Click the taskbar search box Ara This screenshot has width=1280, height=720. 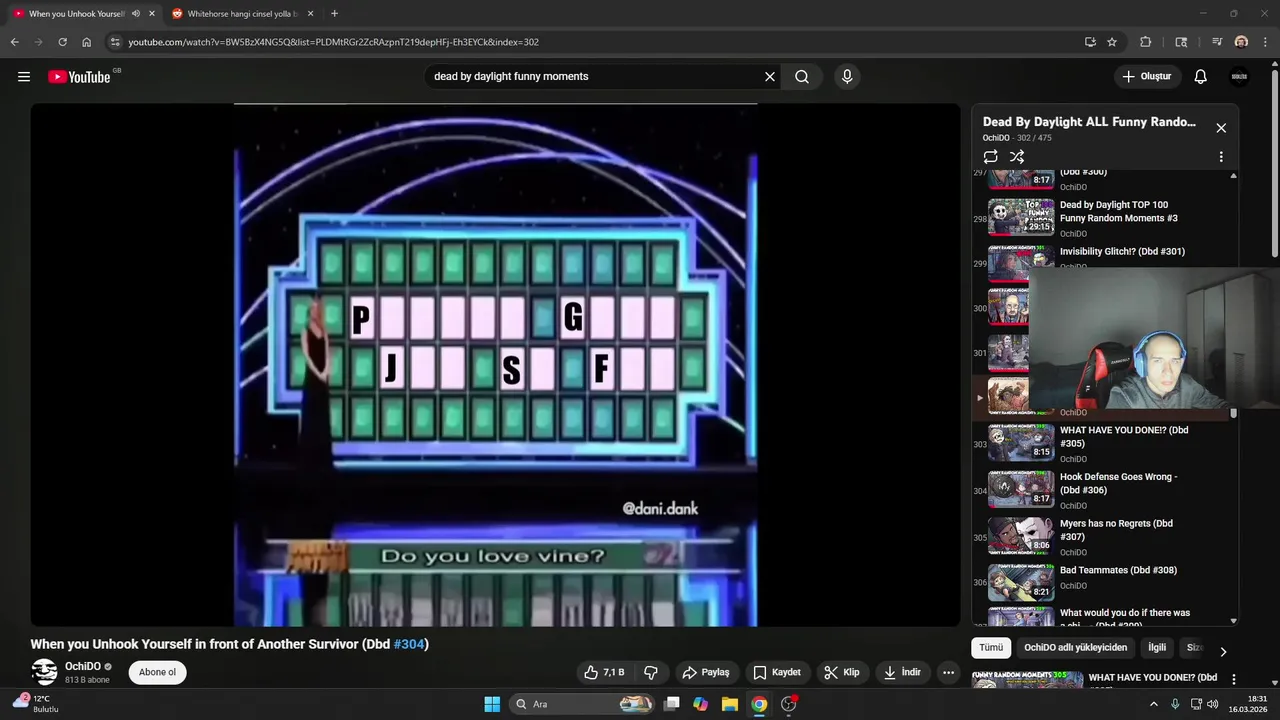pos(584,704)
